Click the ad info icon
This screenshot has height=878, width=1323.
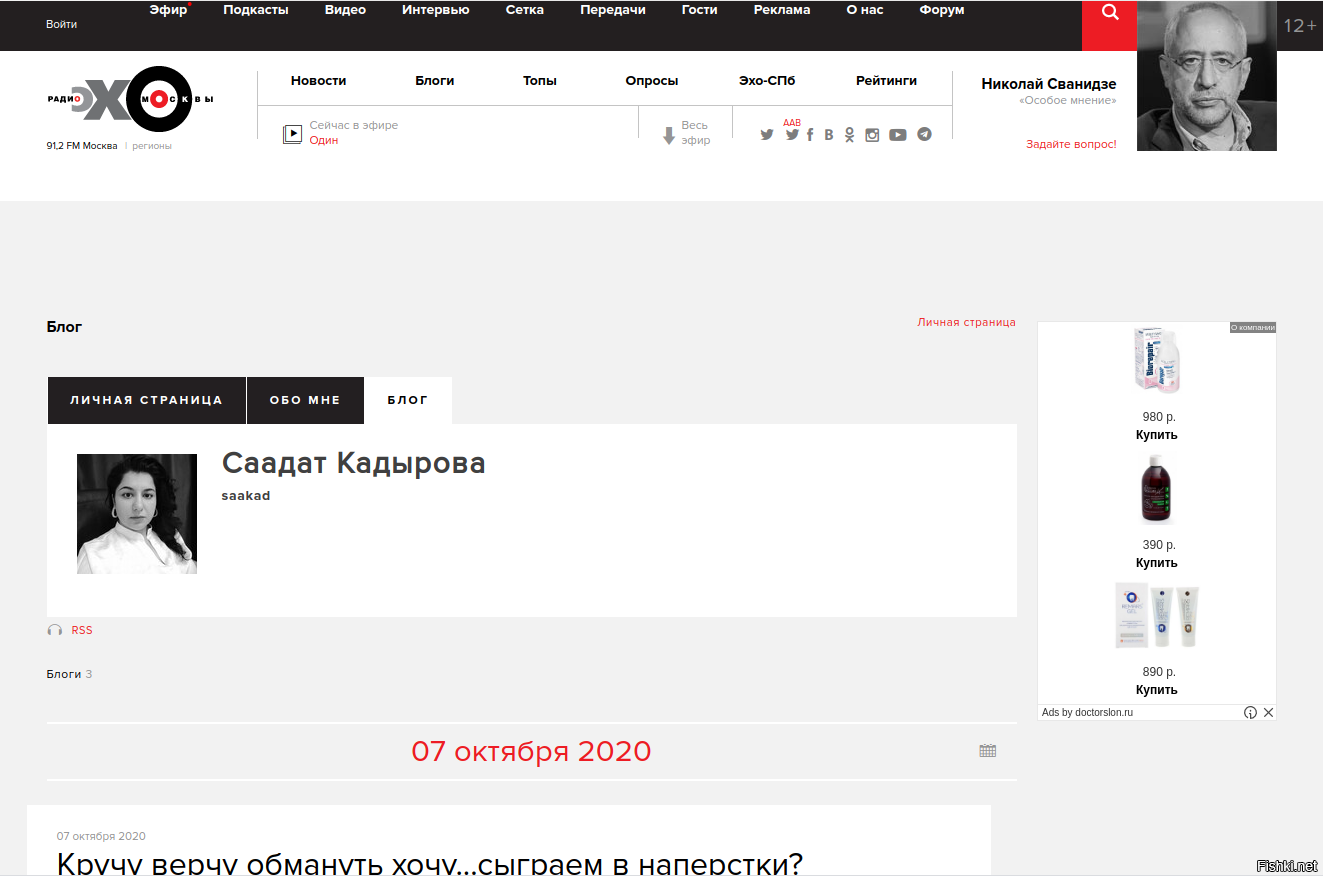(1250, 713)
